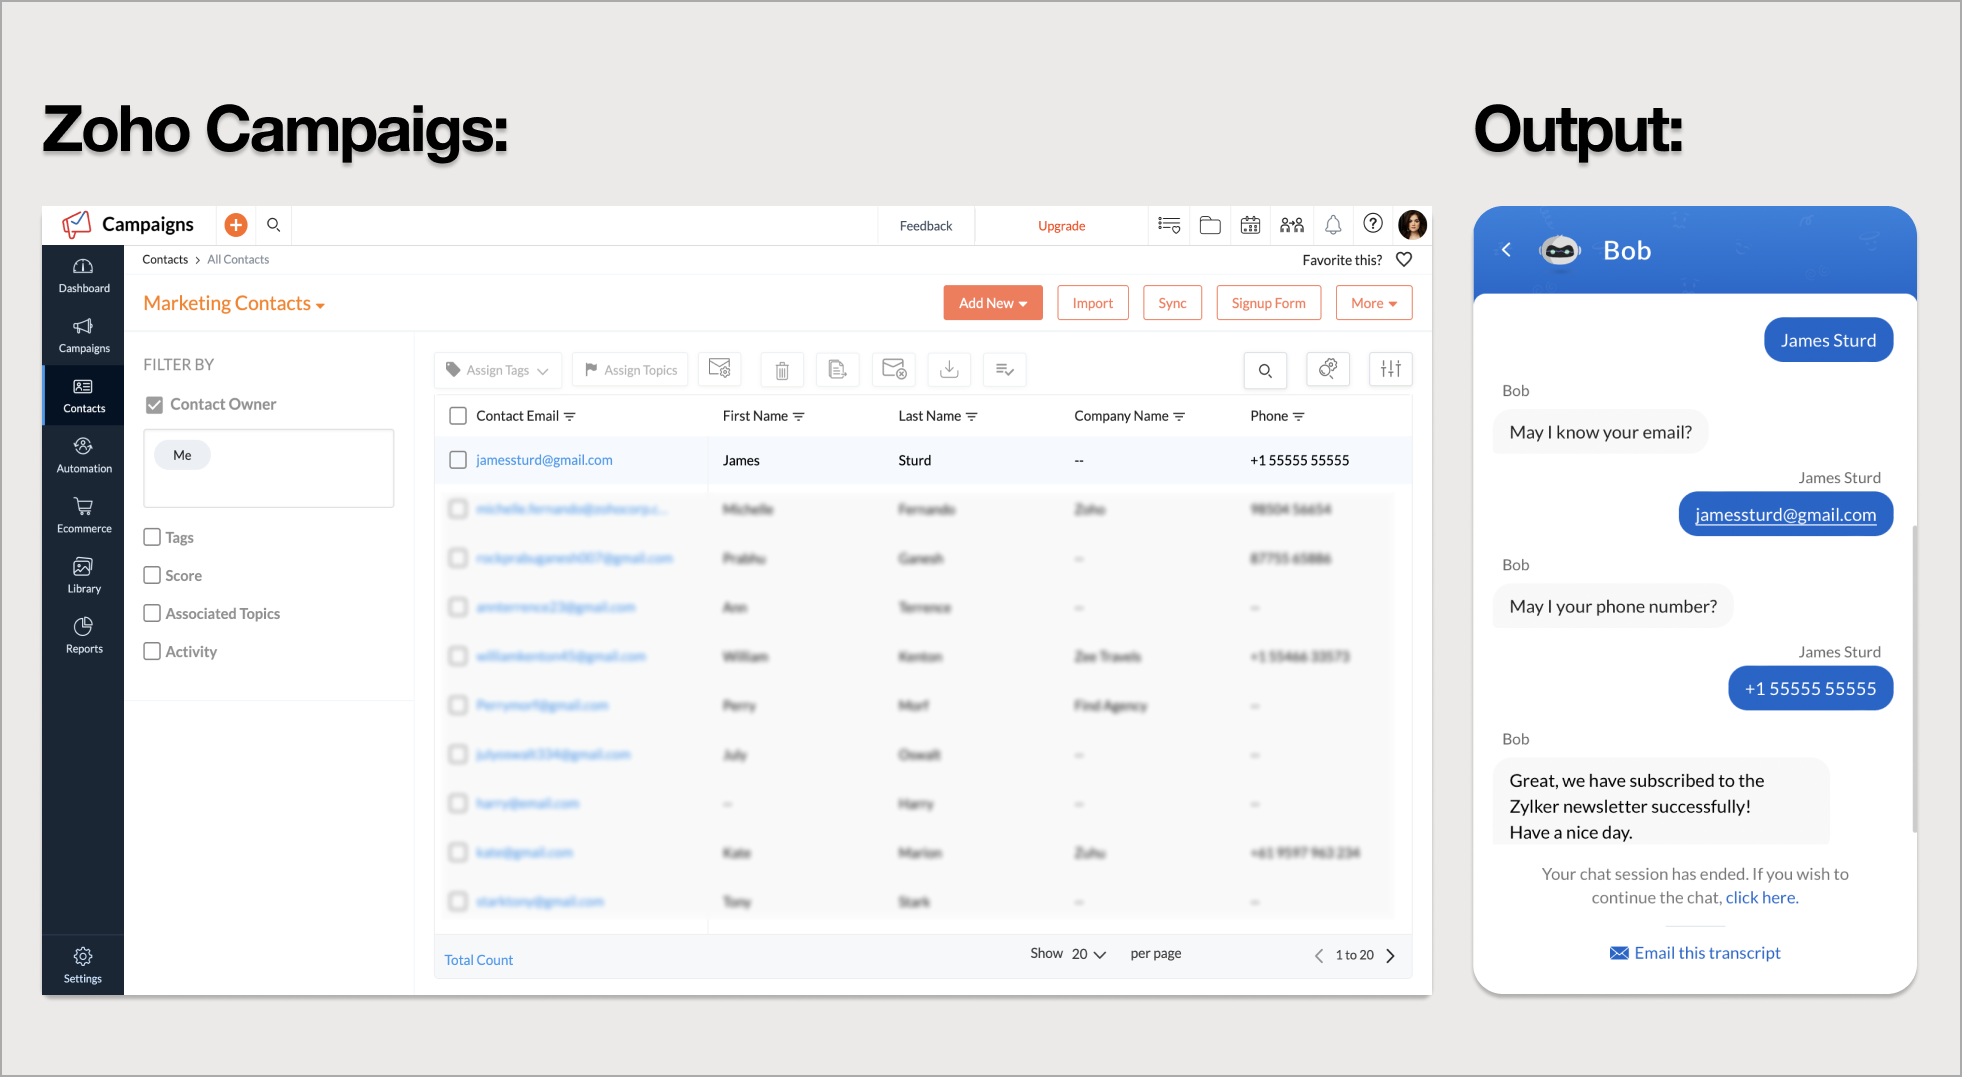Click the user profile avatar
Screen dimensions: 1962x1077
[1412, 224]
